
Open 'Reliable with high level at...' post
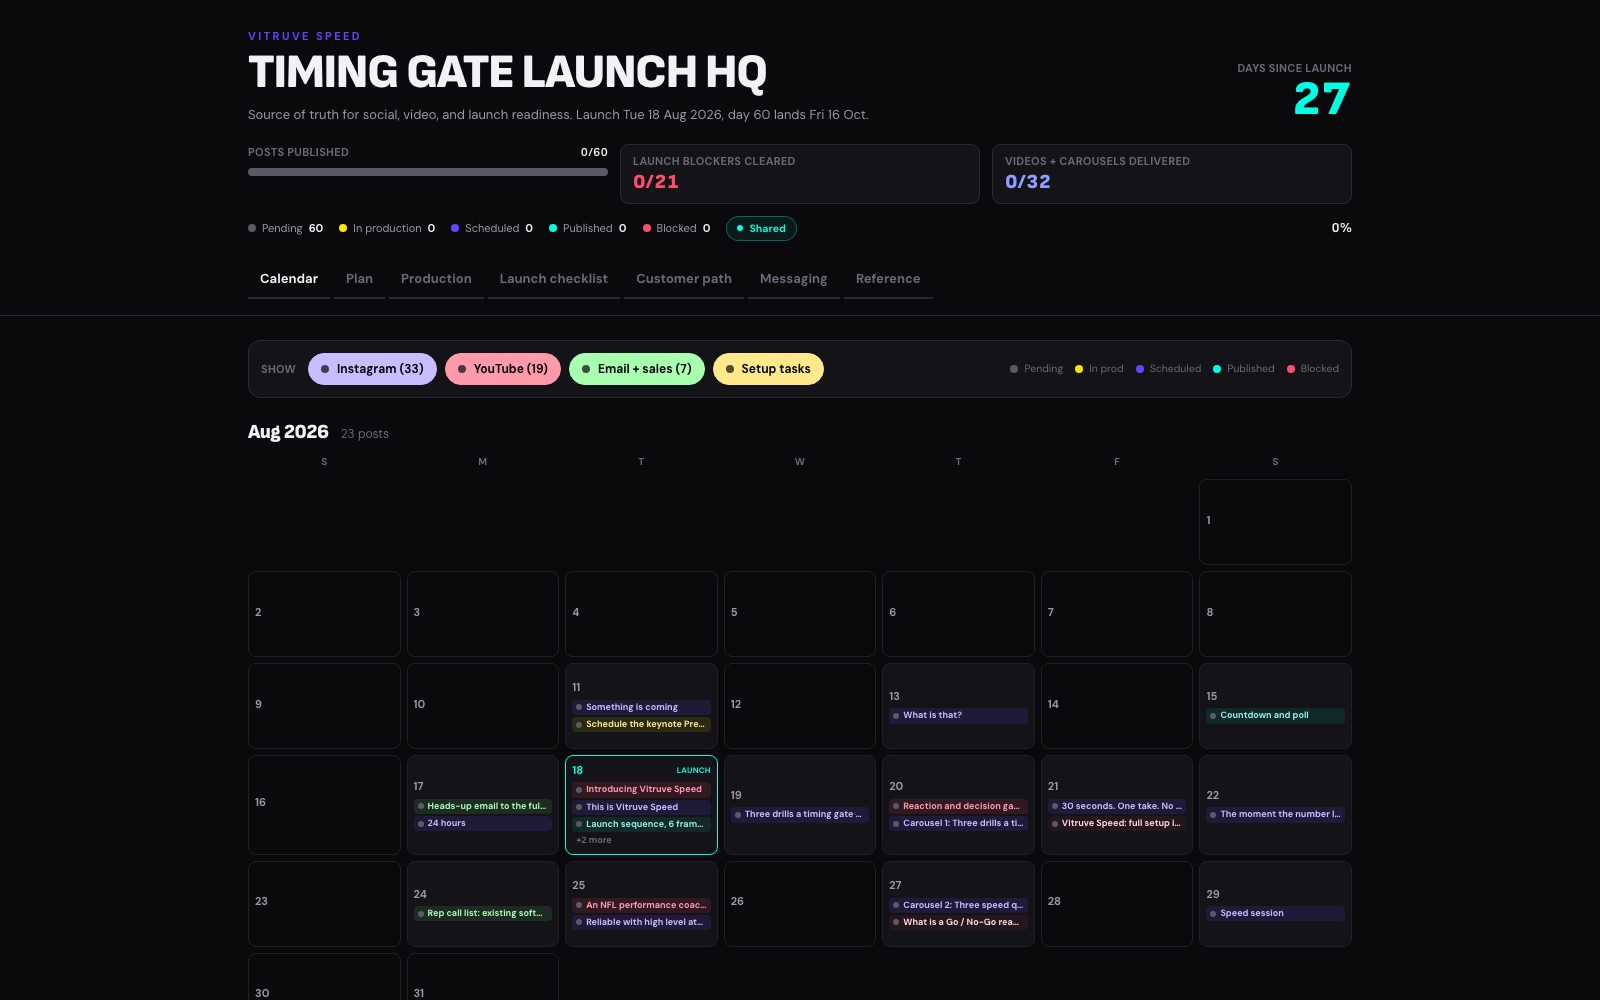(x=641, y=922)
